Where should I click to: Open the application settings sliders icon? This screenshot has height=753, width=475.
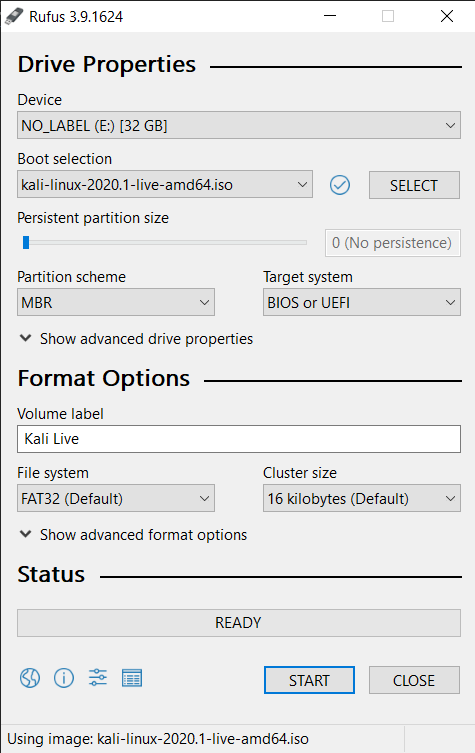tap(98, 678)
